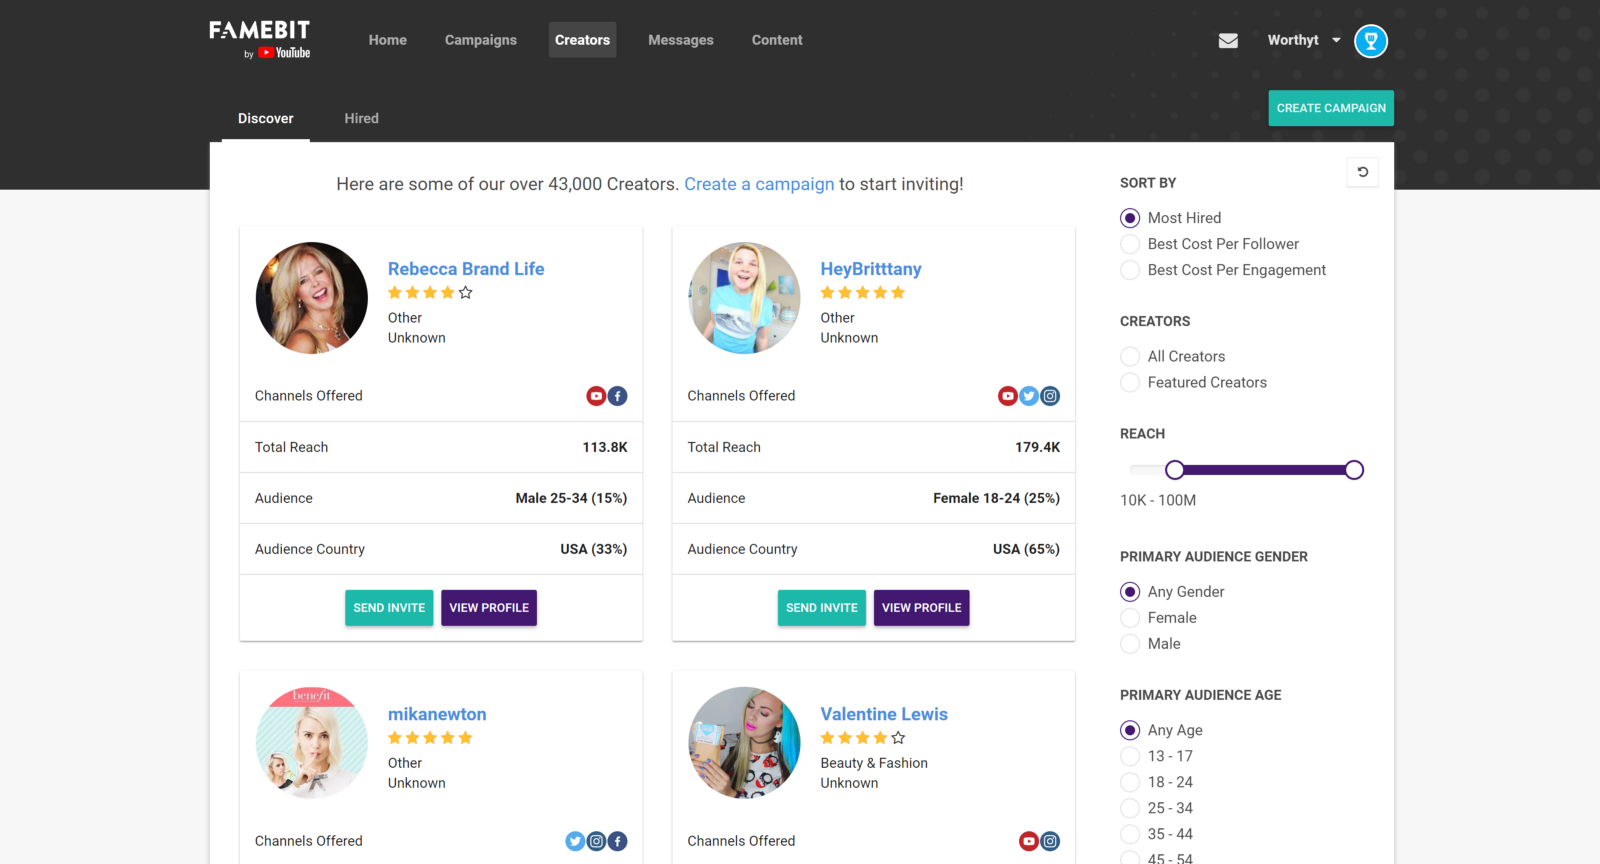The image size is (1600, 864).
Task: Click the trophy profile avatar icon
Action: coord(1371,41)
